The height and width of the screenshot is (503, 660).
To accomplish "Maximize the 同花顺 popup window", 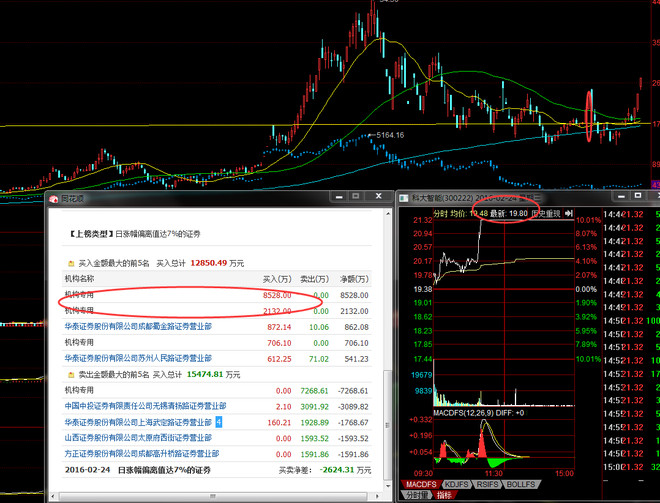I will tap(356, 197).
